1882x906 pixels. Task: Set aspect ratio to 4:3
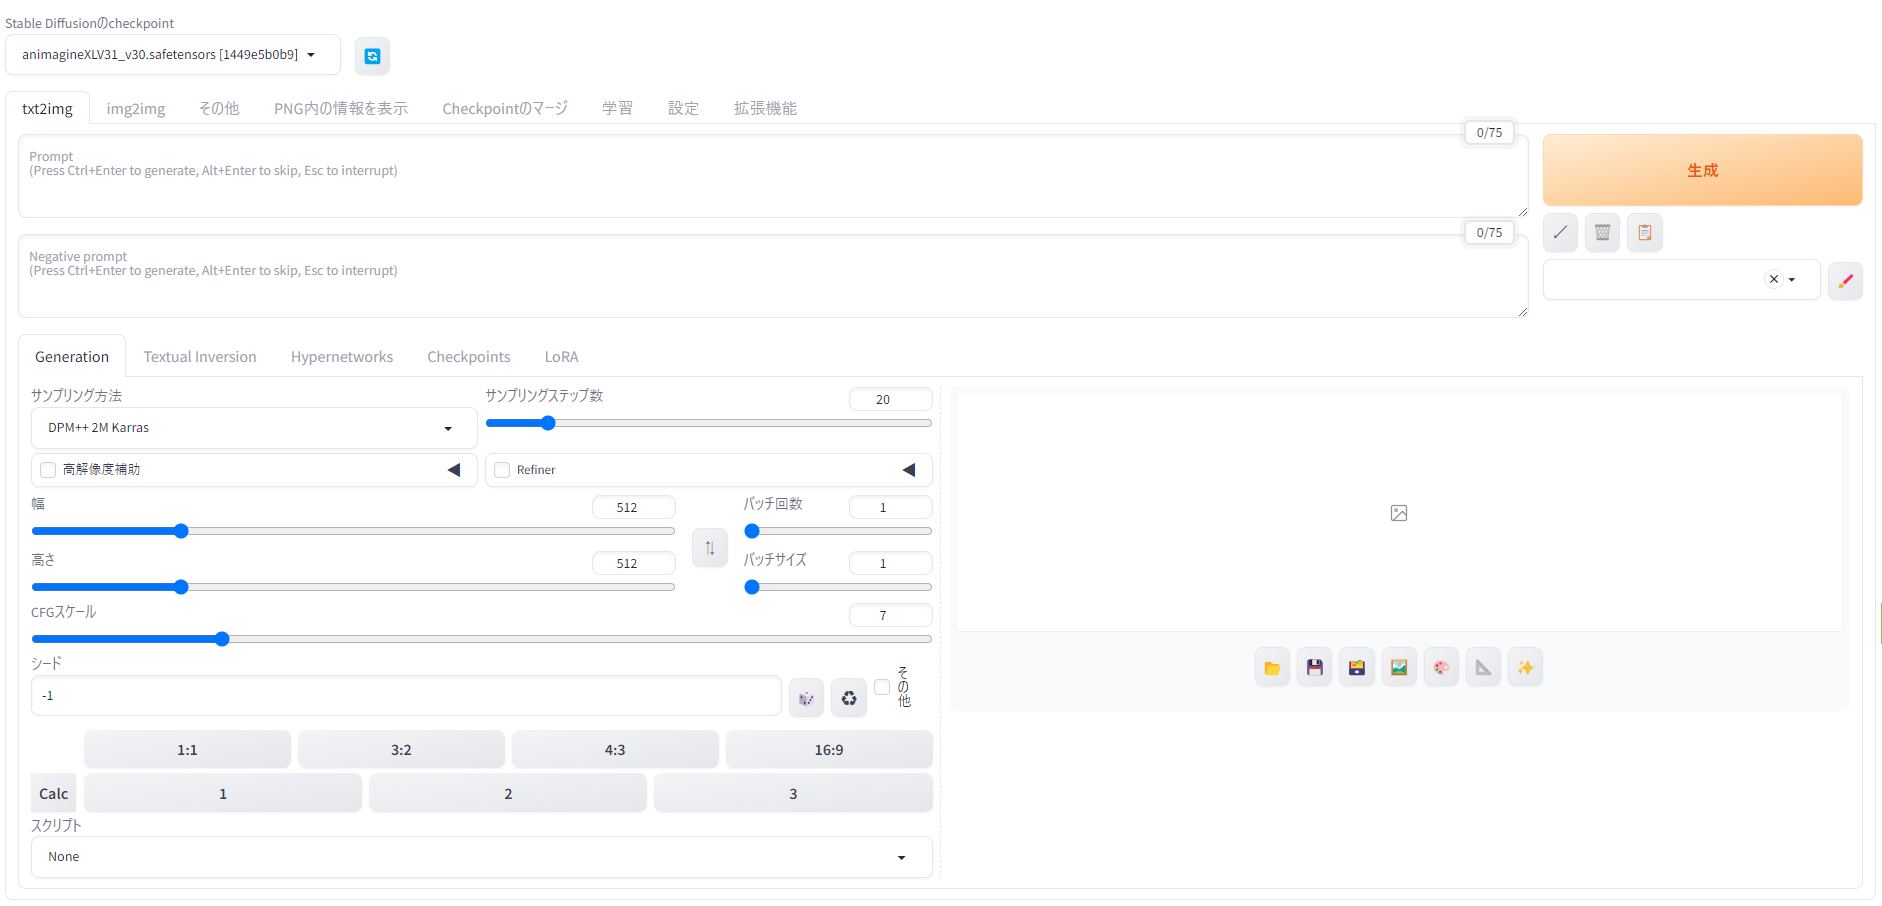coord(615,750)
